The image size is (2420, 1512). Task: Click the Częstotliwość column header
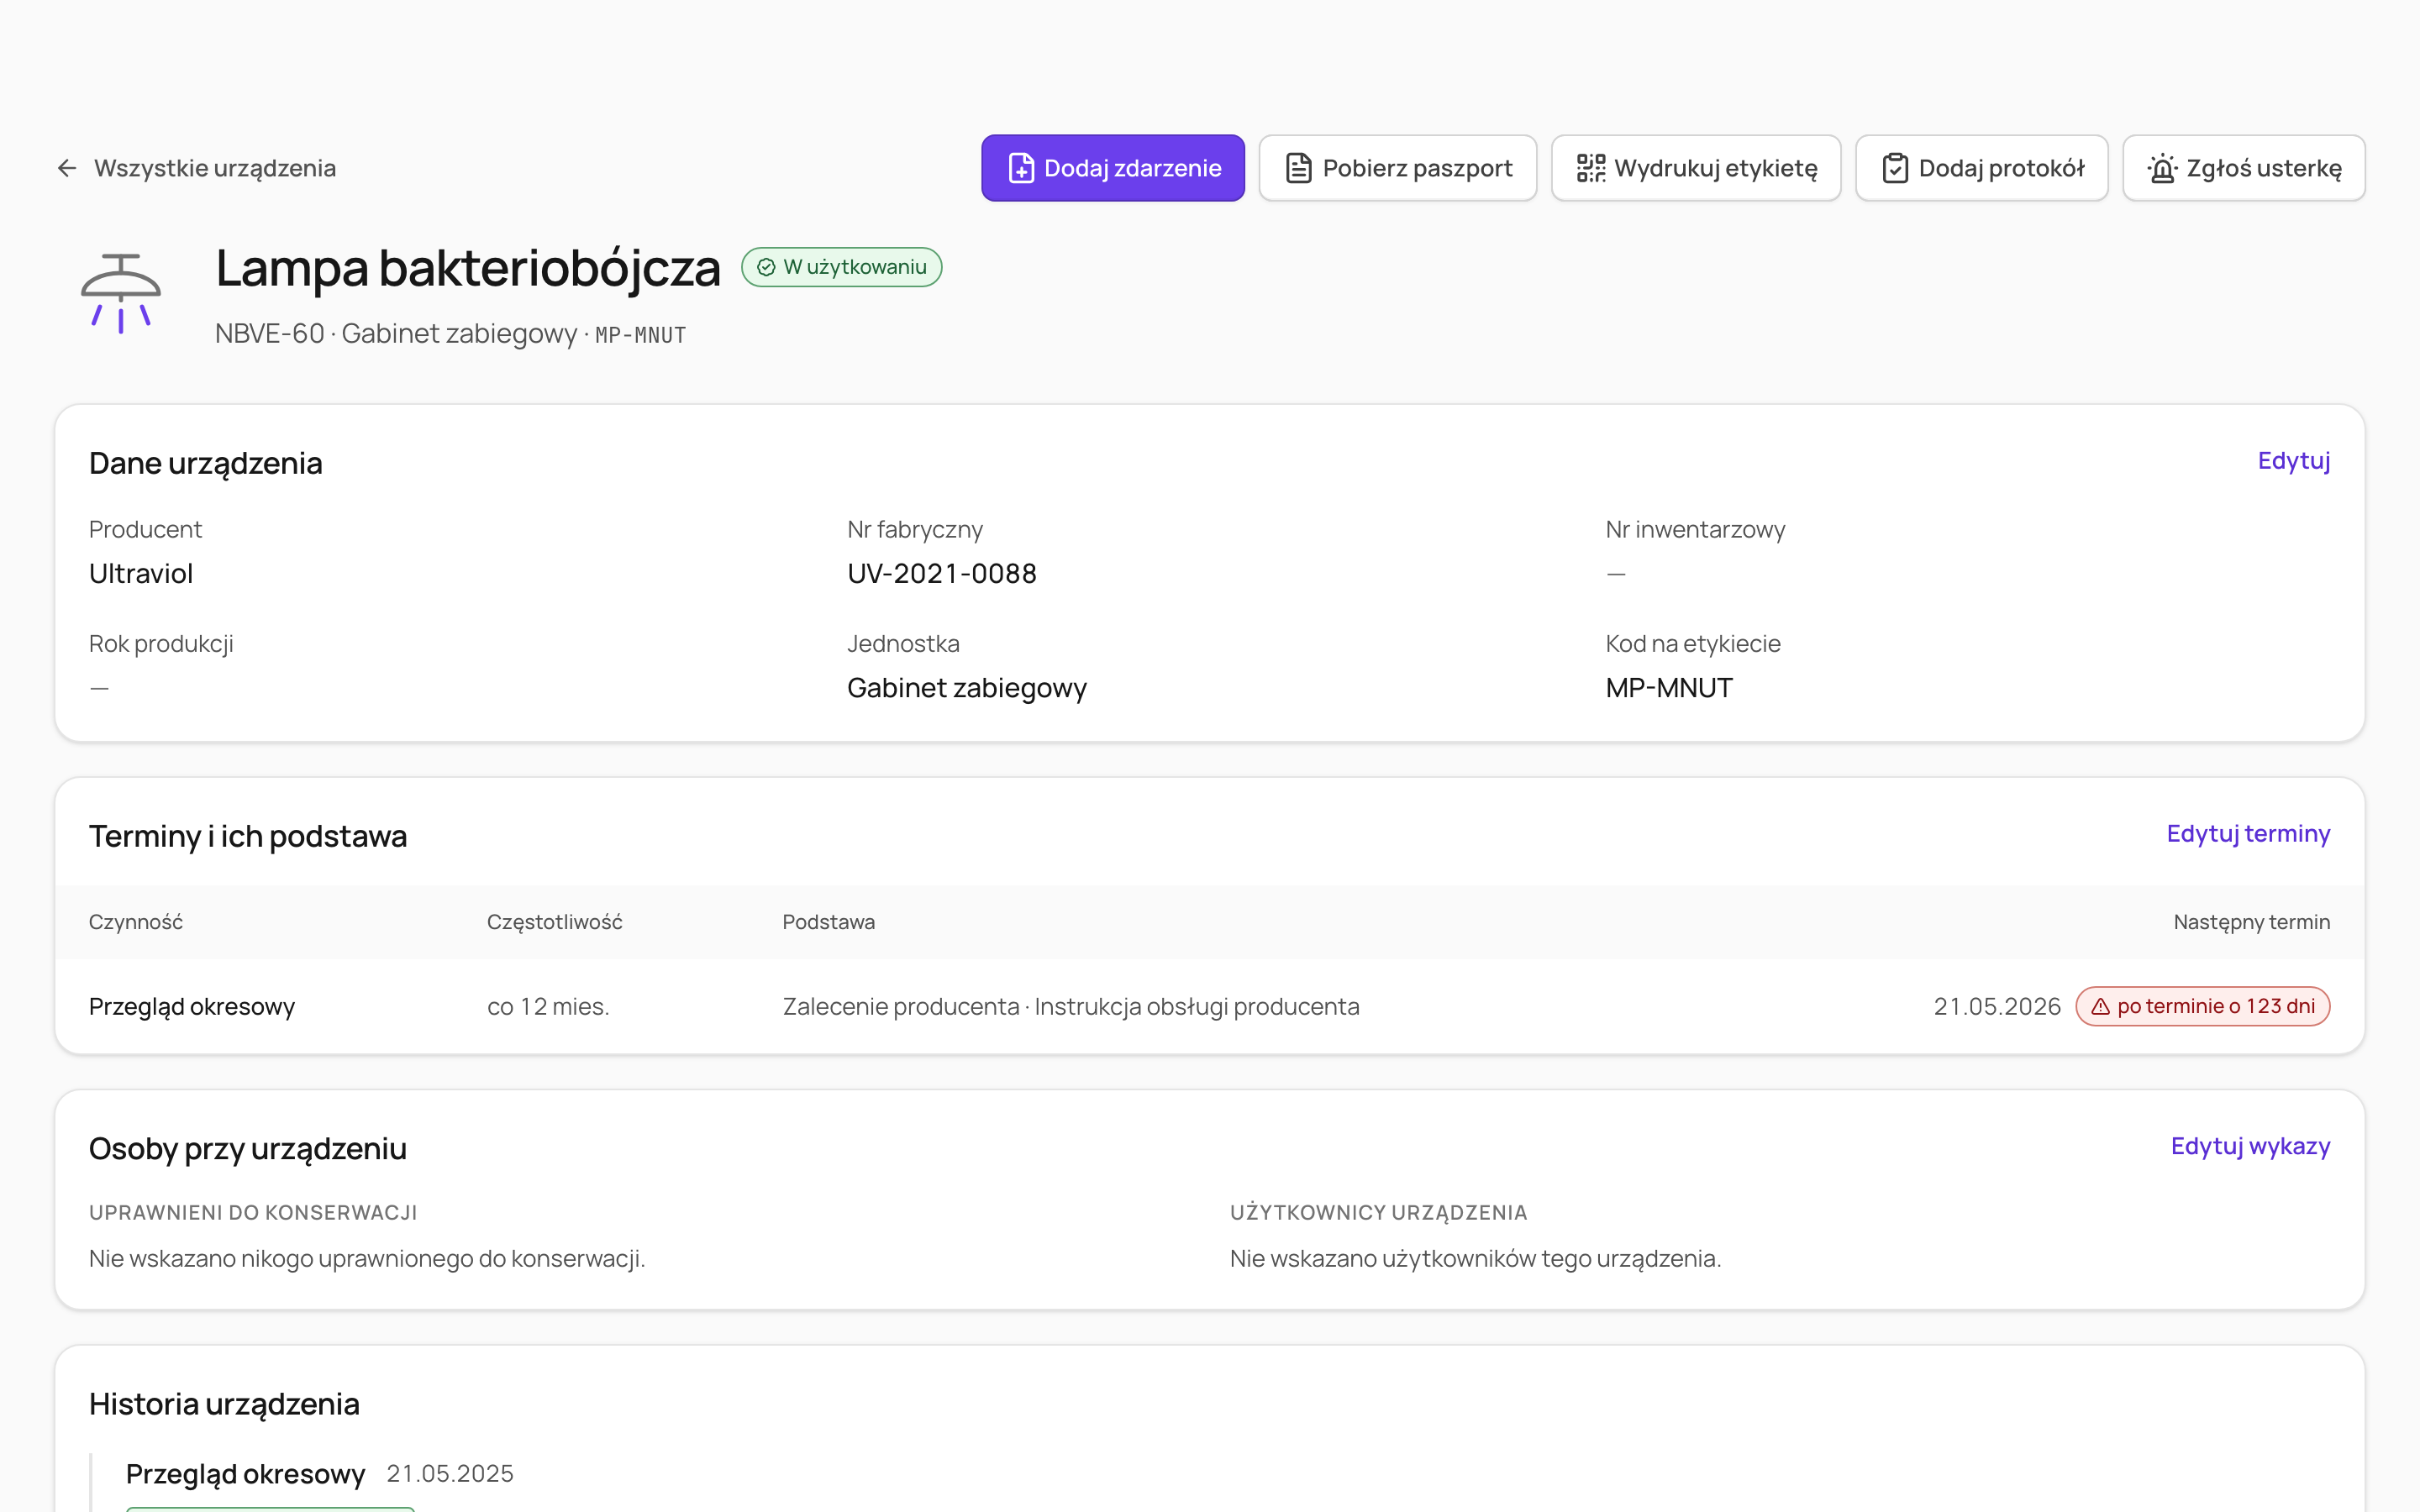(555, 922)
